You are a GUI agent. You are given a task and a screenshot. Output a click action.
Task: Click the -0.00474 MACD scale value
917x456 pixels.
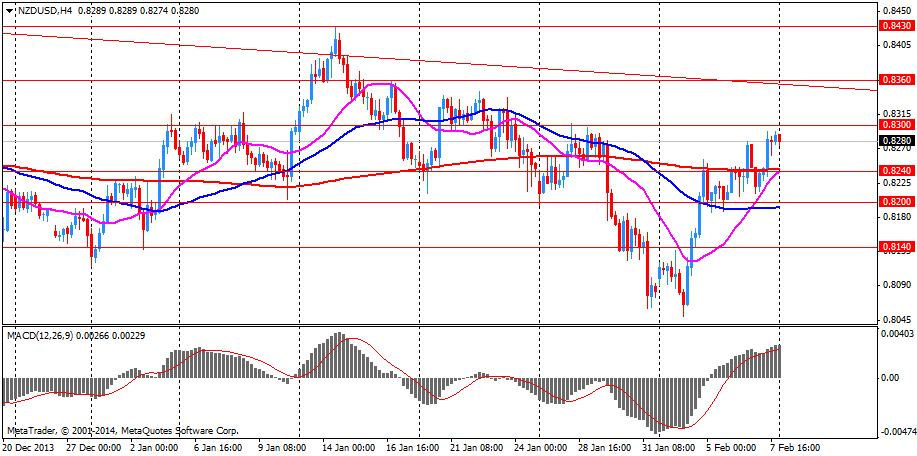[895, 431]
